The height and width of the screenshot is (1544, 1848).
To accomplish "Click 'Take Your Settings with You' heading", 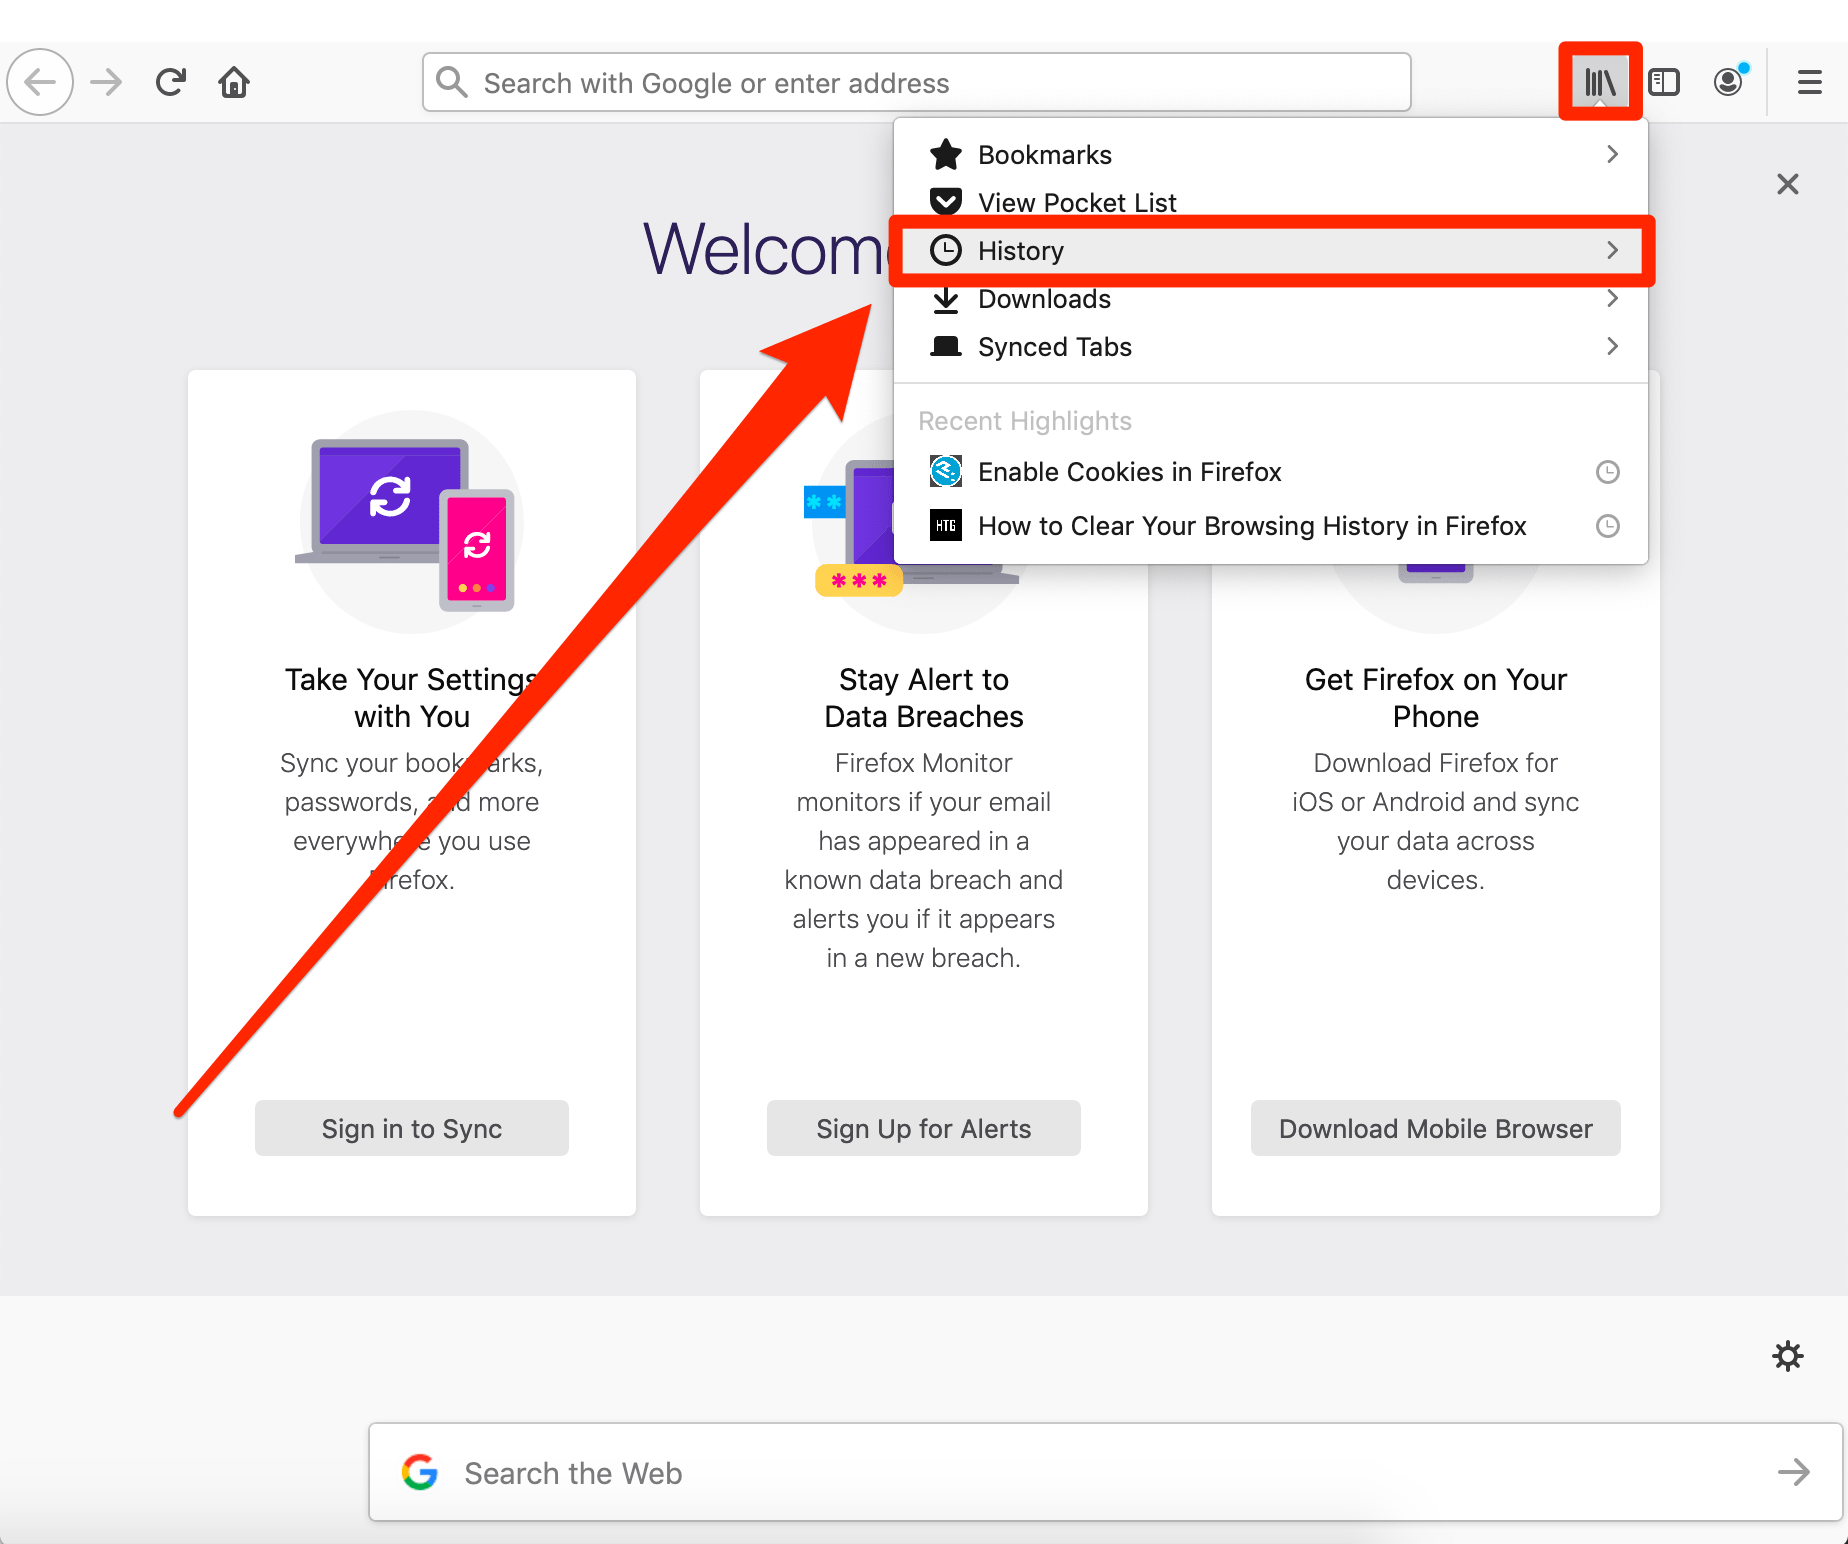I will pos(412,698).
